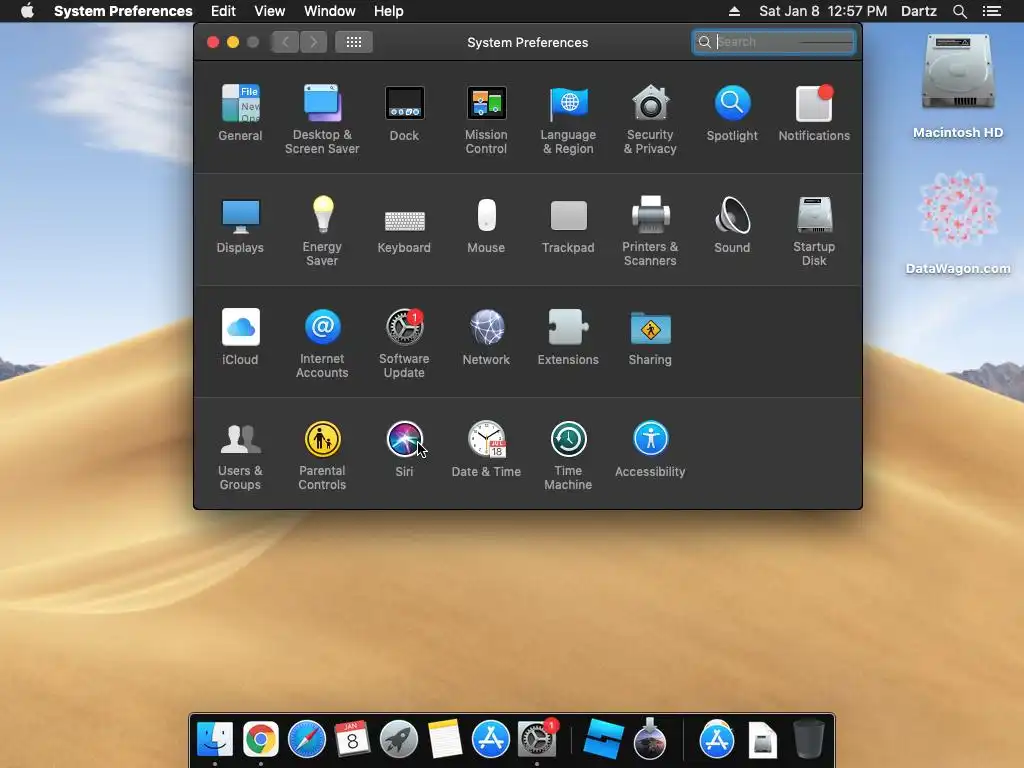Viewport: 1024px width, 768px height.
Task: Open Users & Groups preferences
Action: [240, 456]
